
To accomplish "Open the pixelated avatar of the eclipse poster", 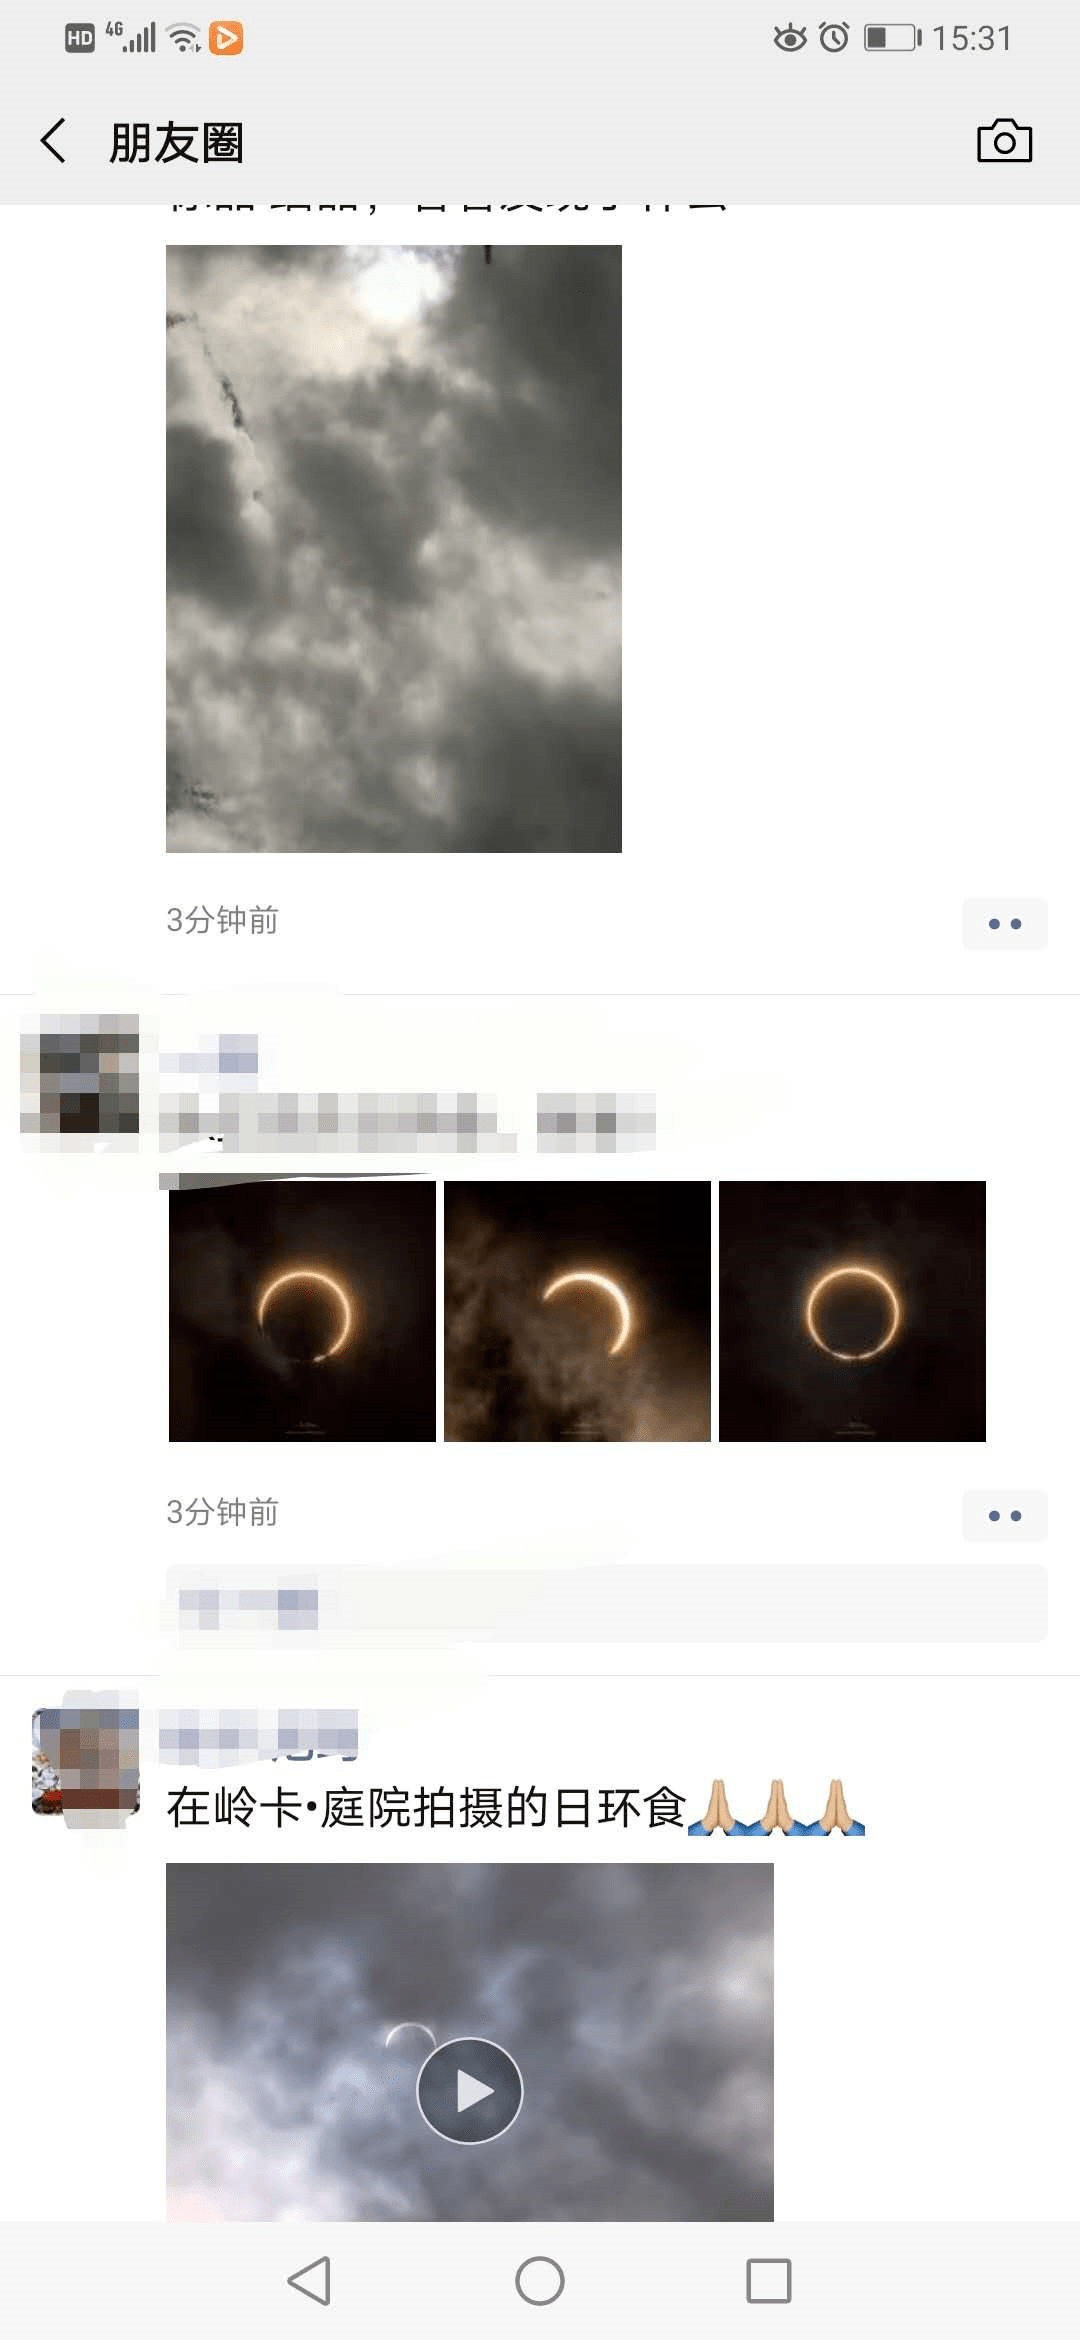I will point(80,1073).
